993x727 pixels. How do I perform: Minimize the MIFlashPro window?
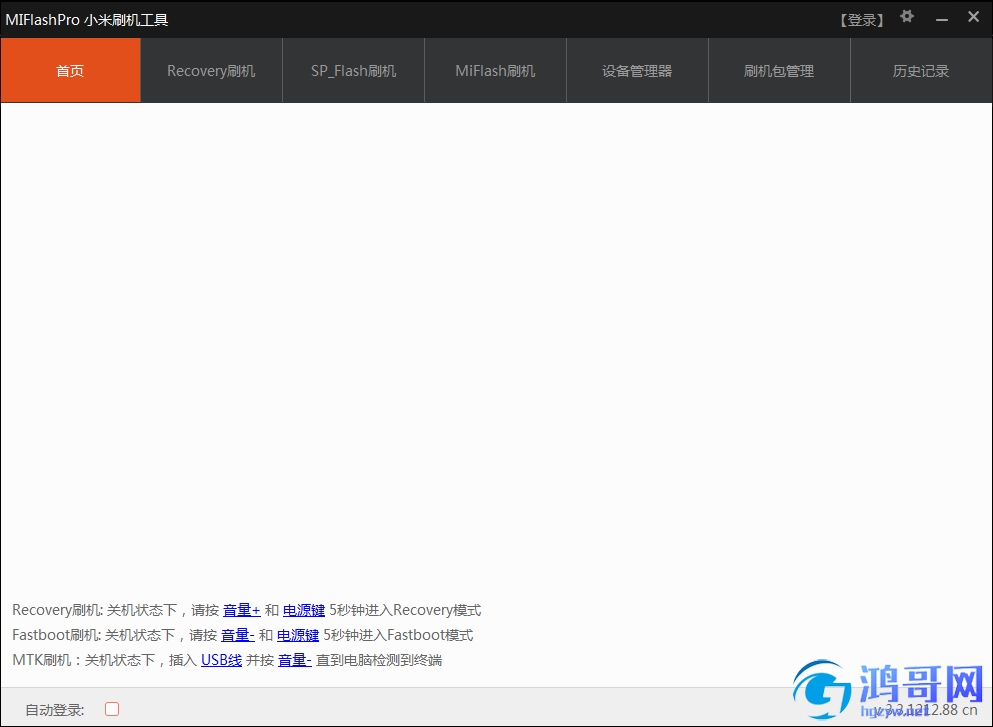942,20
